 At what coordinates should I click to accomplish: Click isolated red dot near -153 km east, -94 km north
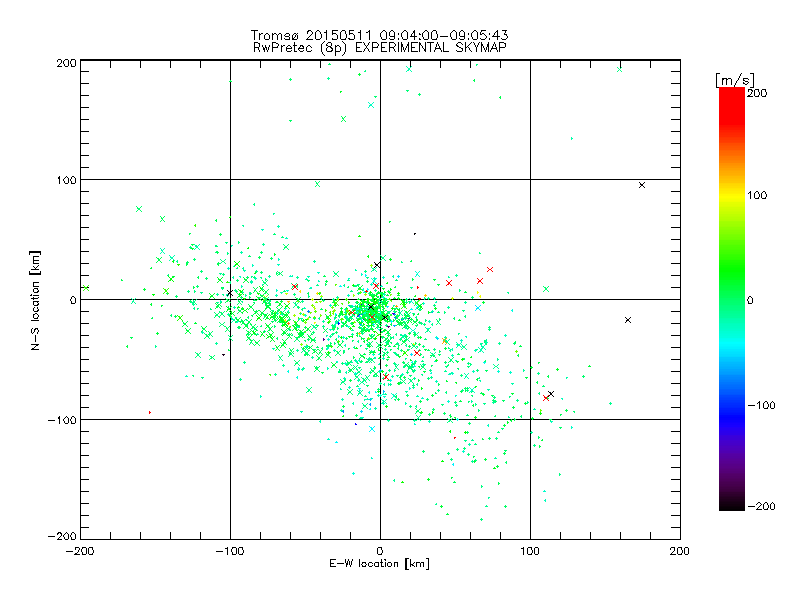(149, 412)
